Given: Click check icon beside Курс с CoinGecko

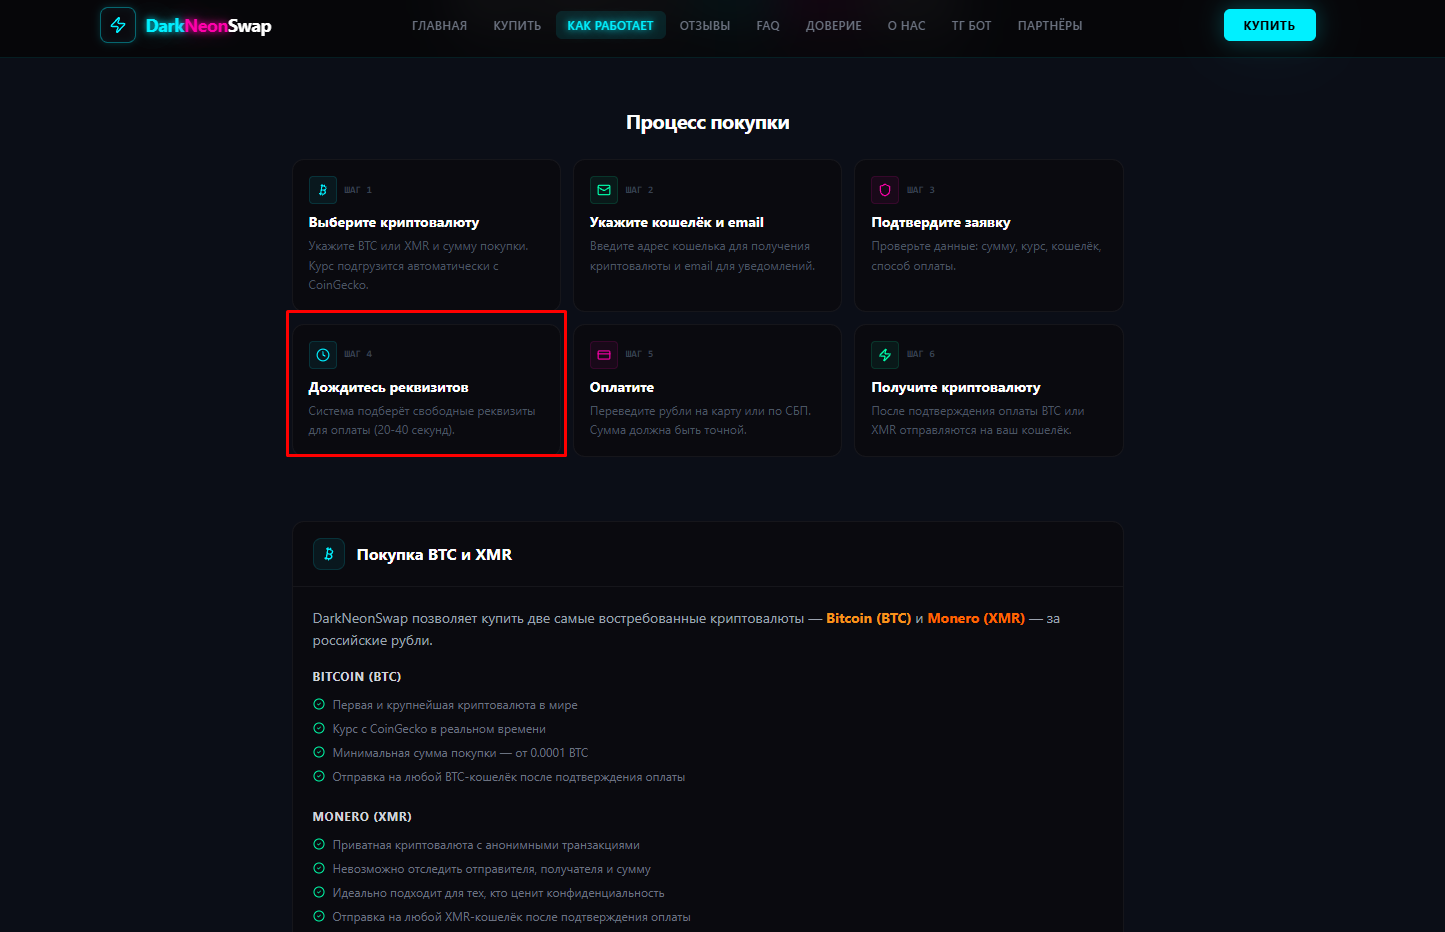Looking at the screenshot, I should coord(319,729).
